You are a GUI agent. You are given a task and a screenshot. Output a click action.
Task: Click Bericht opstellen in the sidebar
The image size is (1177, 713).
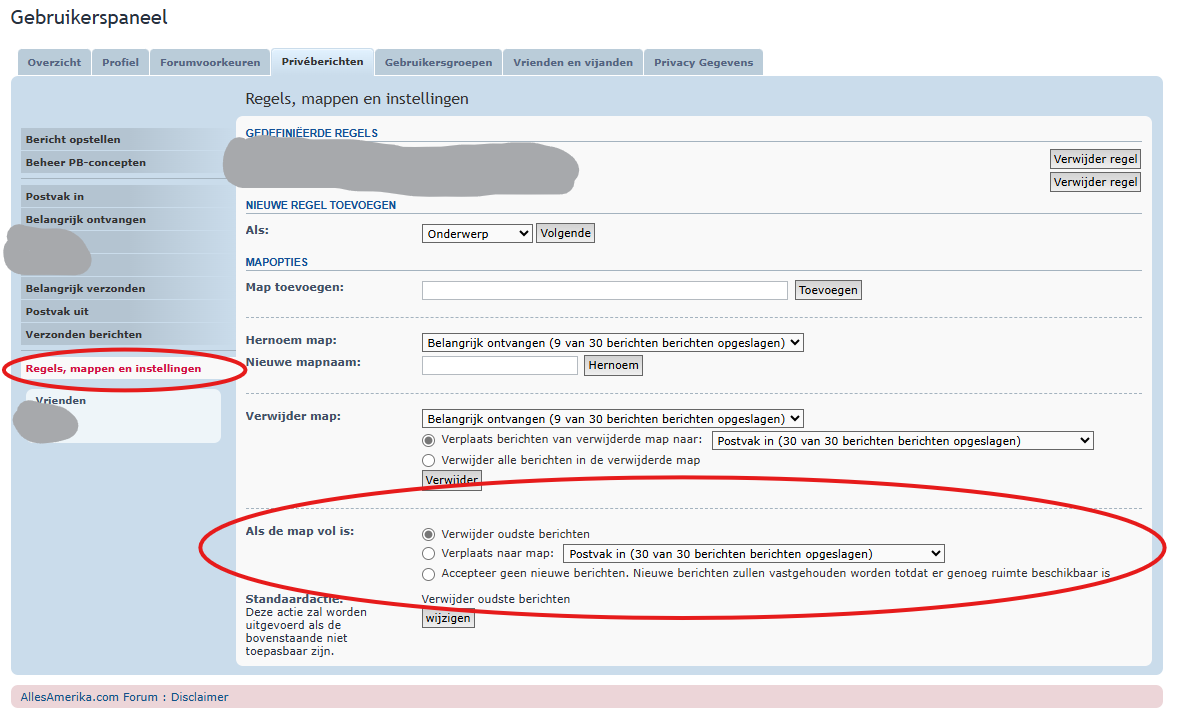[x=73, y=140]
